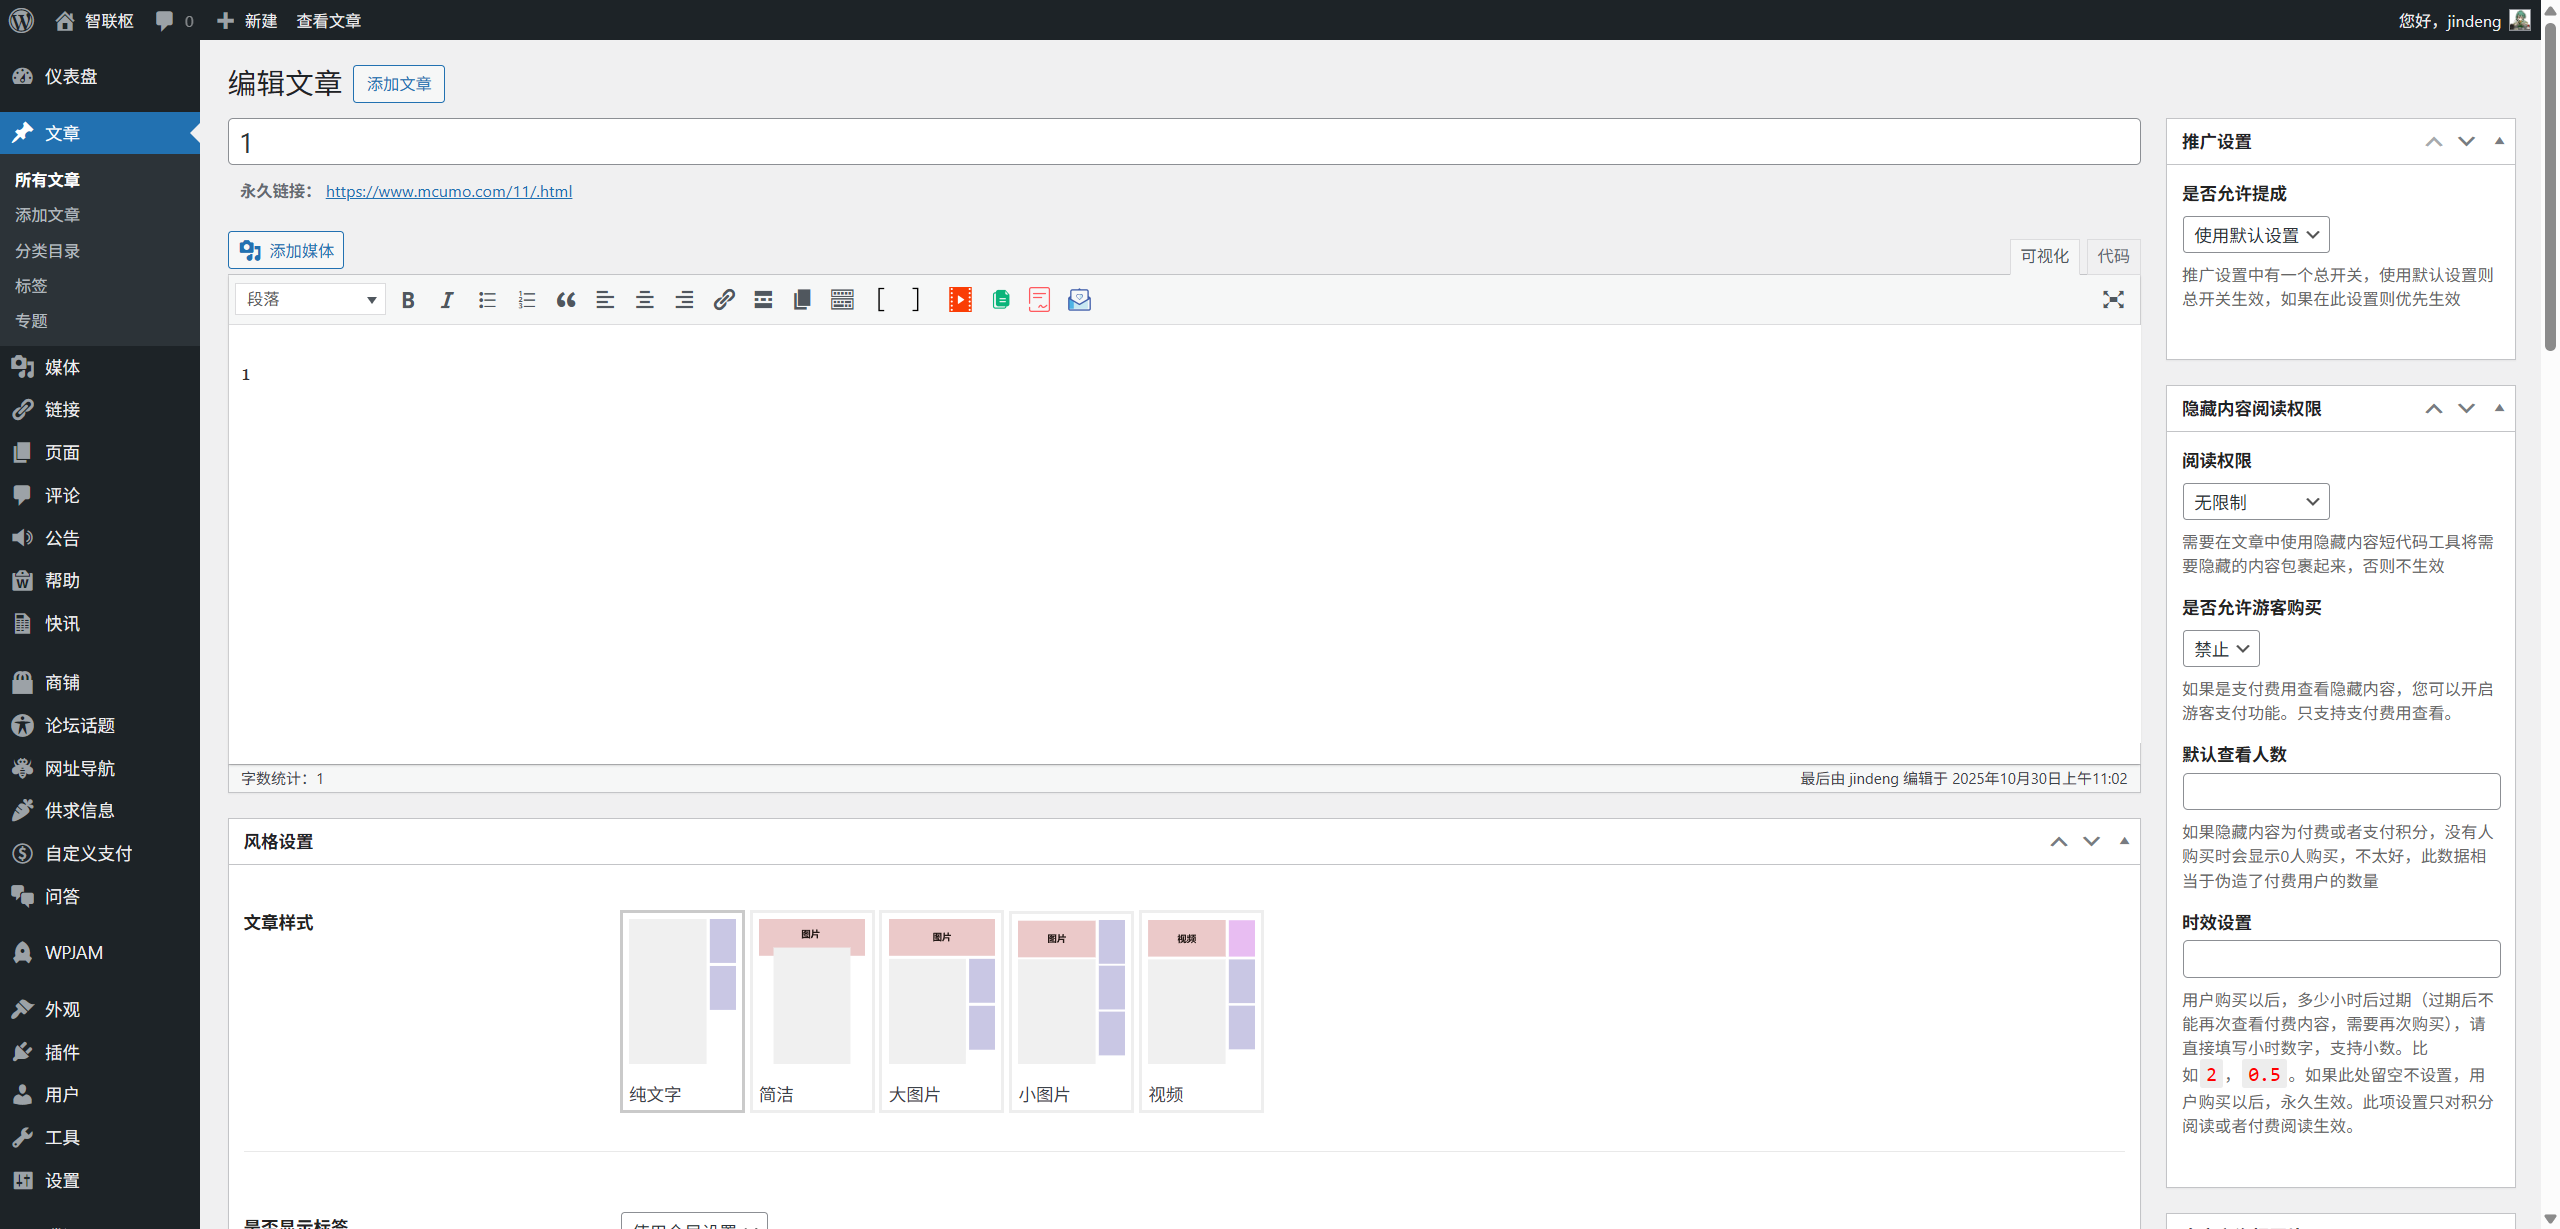This screenshot has height=1229, width=2560.
Task: Collapse the 风格设置 panel
Action: click(2124, 841)
